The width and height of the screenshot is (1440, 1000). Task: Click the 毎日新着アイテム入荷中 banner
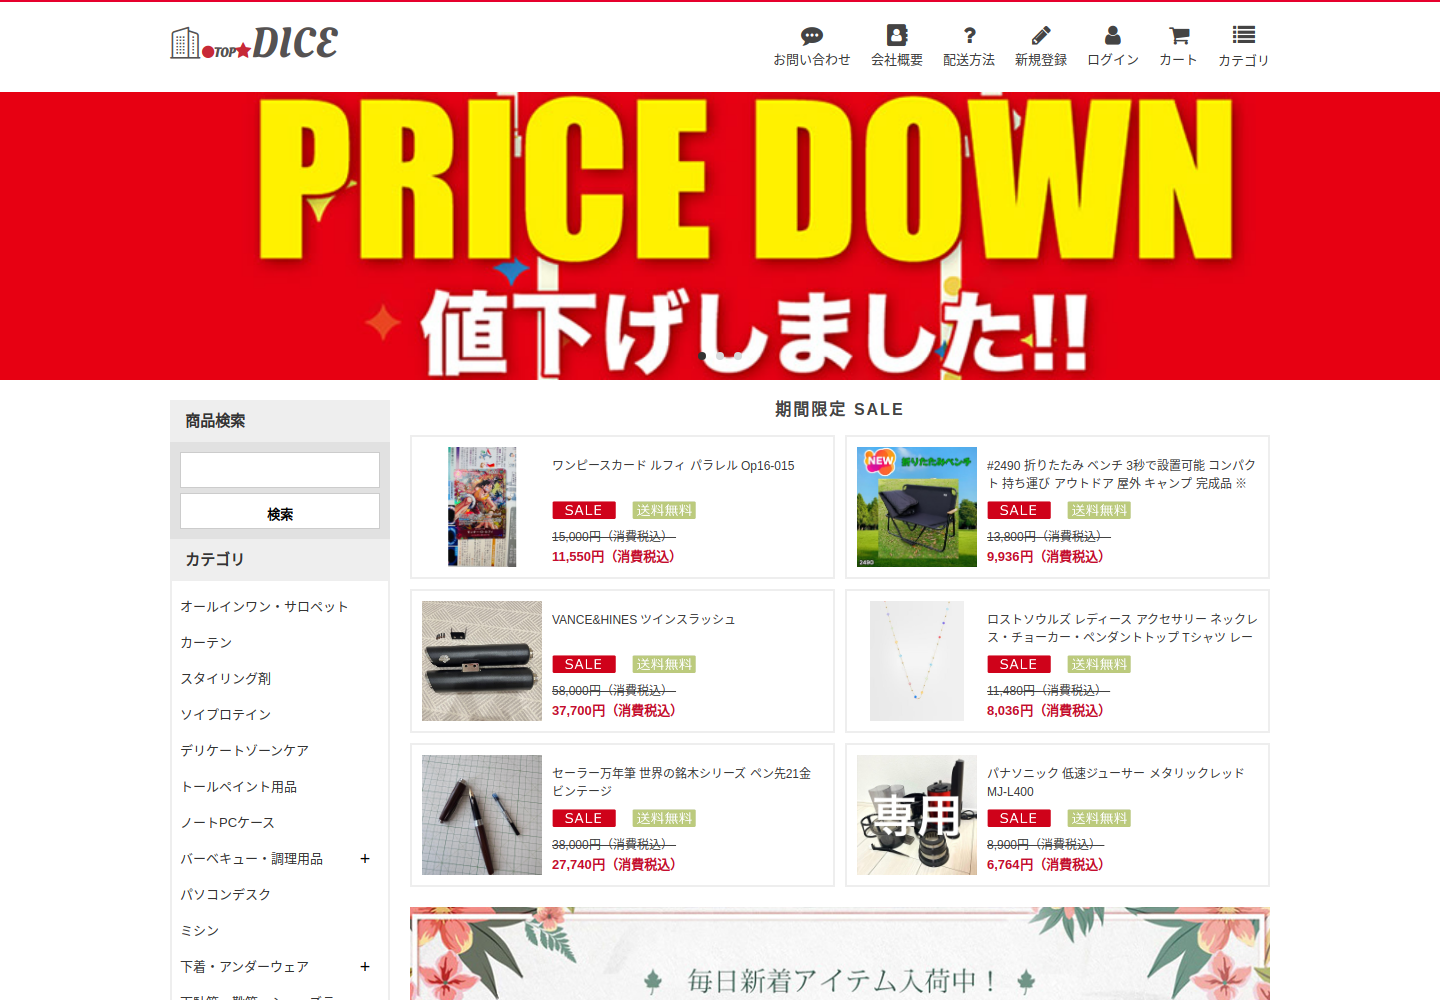[x=840, y=954]
